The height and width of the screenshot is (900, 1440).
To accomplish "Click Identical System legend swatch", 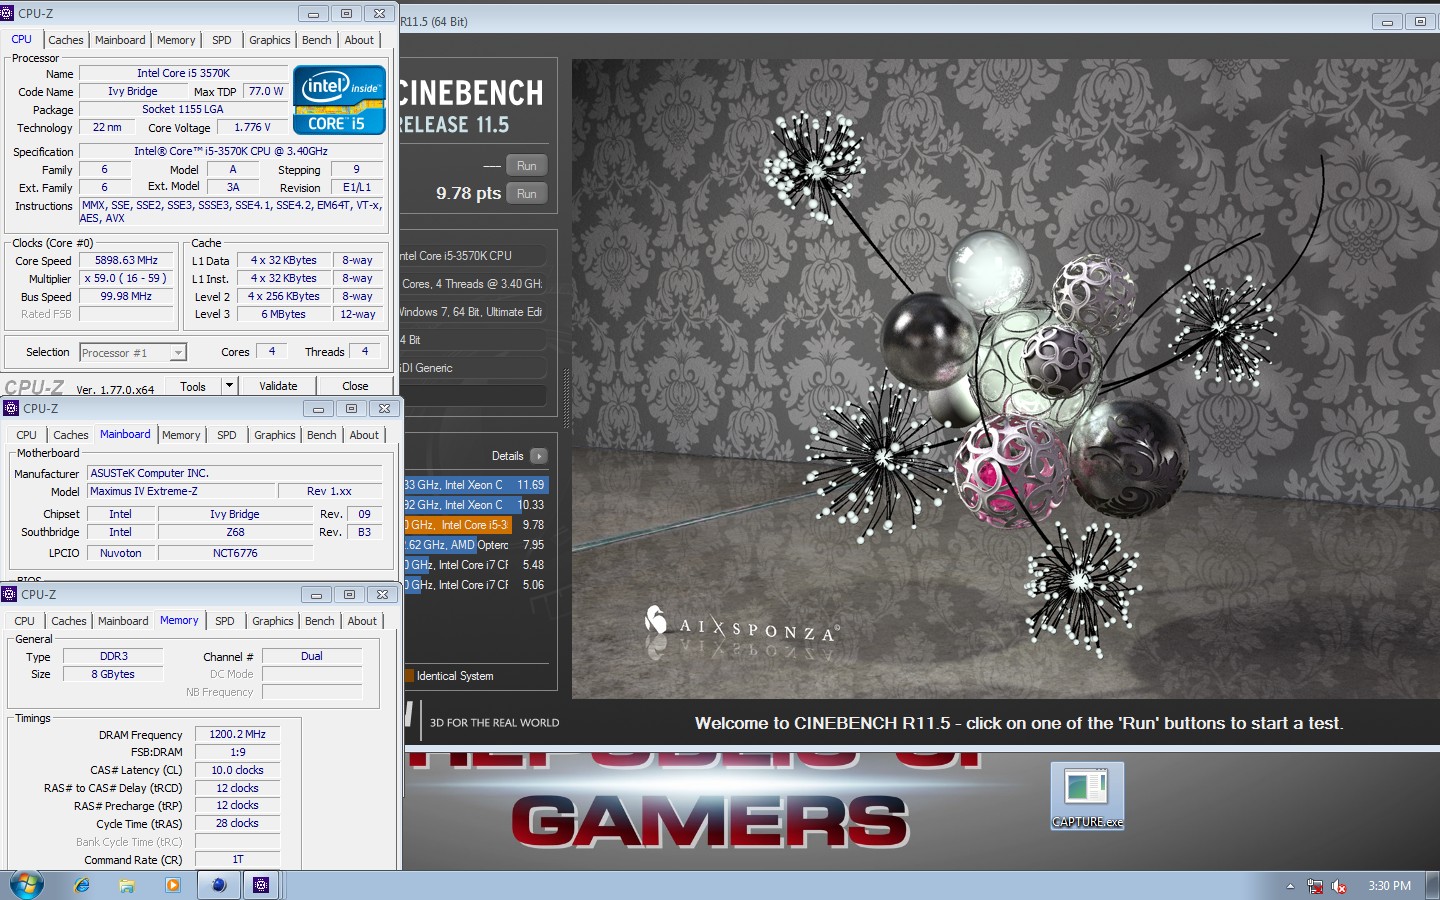I will pyautogui.click(x=410, y=676).
